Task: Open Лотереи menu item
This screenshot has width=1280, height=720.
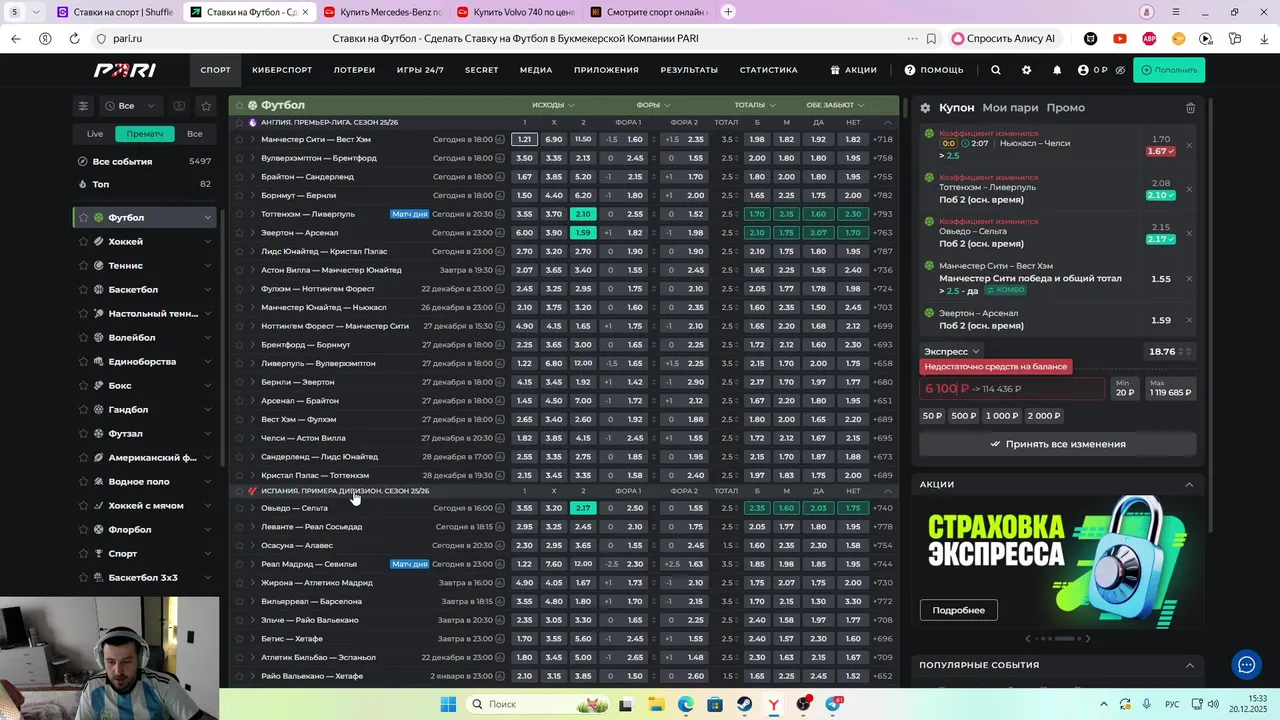Action: (x=354, y=70)
